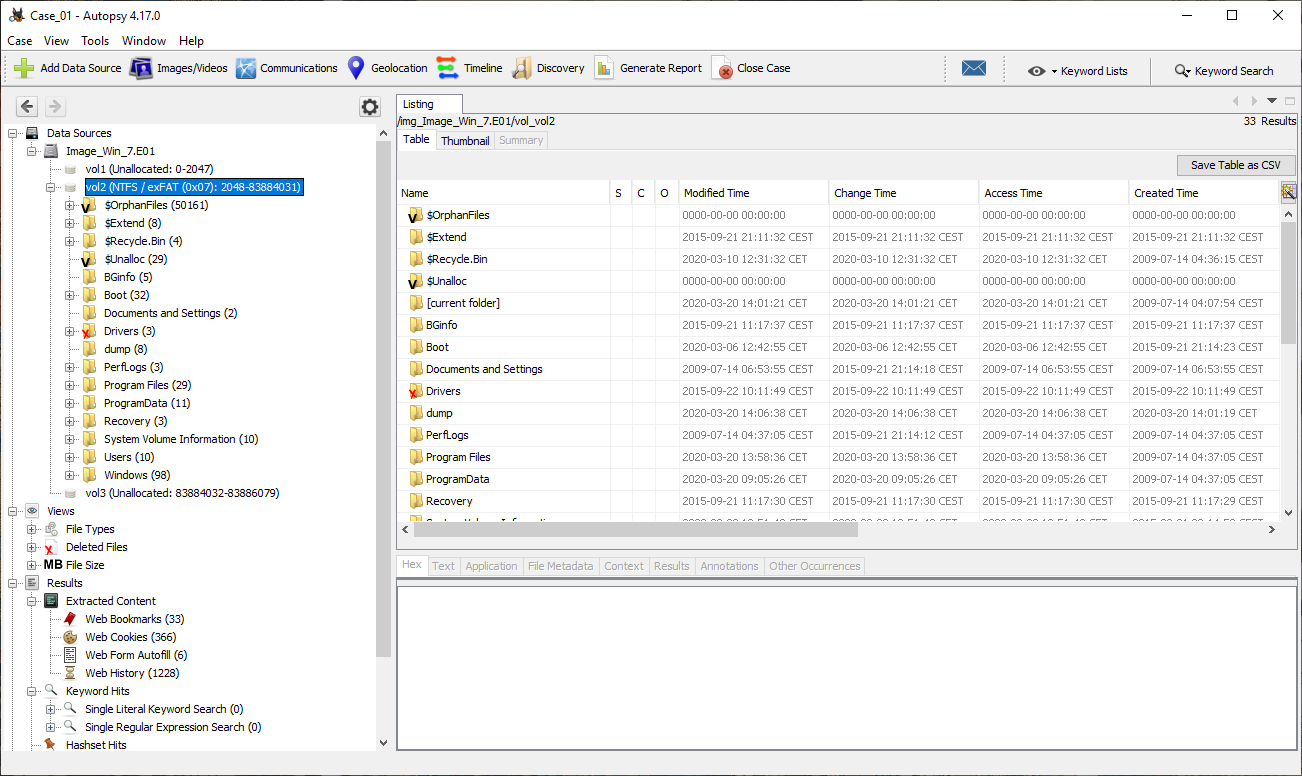Select the PerfLogs row in the table

click(838, 435)
